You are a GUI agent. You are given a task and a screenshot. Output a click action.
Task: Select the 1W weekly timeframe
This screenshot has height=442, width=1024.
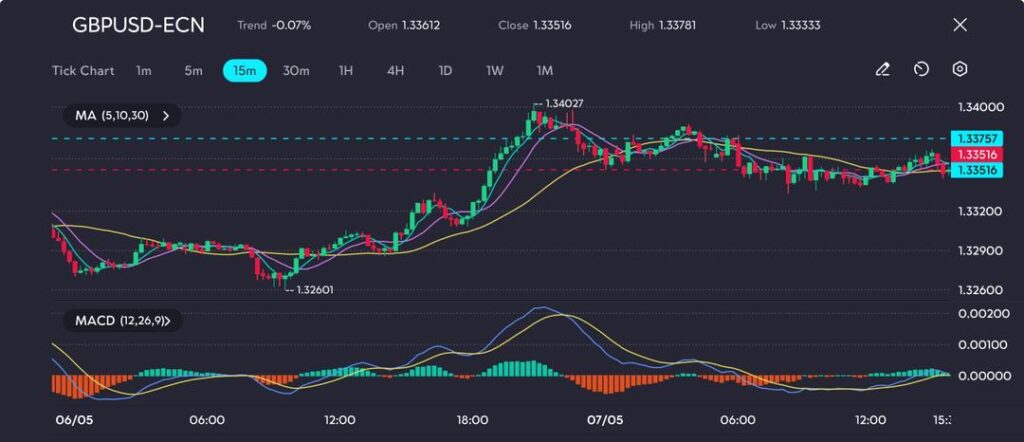[x=495, y=71]
